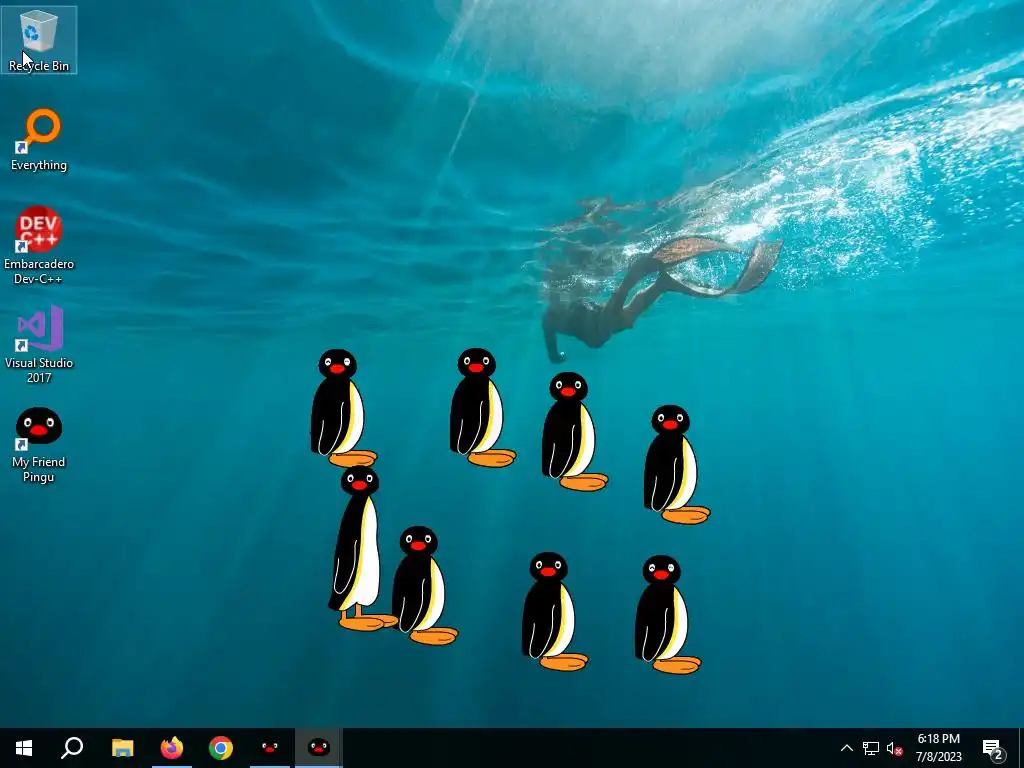
Task: Select the Embarcadero Dev-C++ shortcut
Action: coord(39,245)
